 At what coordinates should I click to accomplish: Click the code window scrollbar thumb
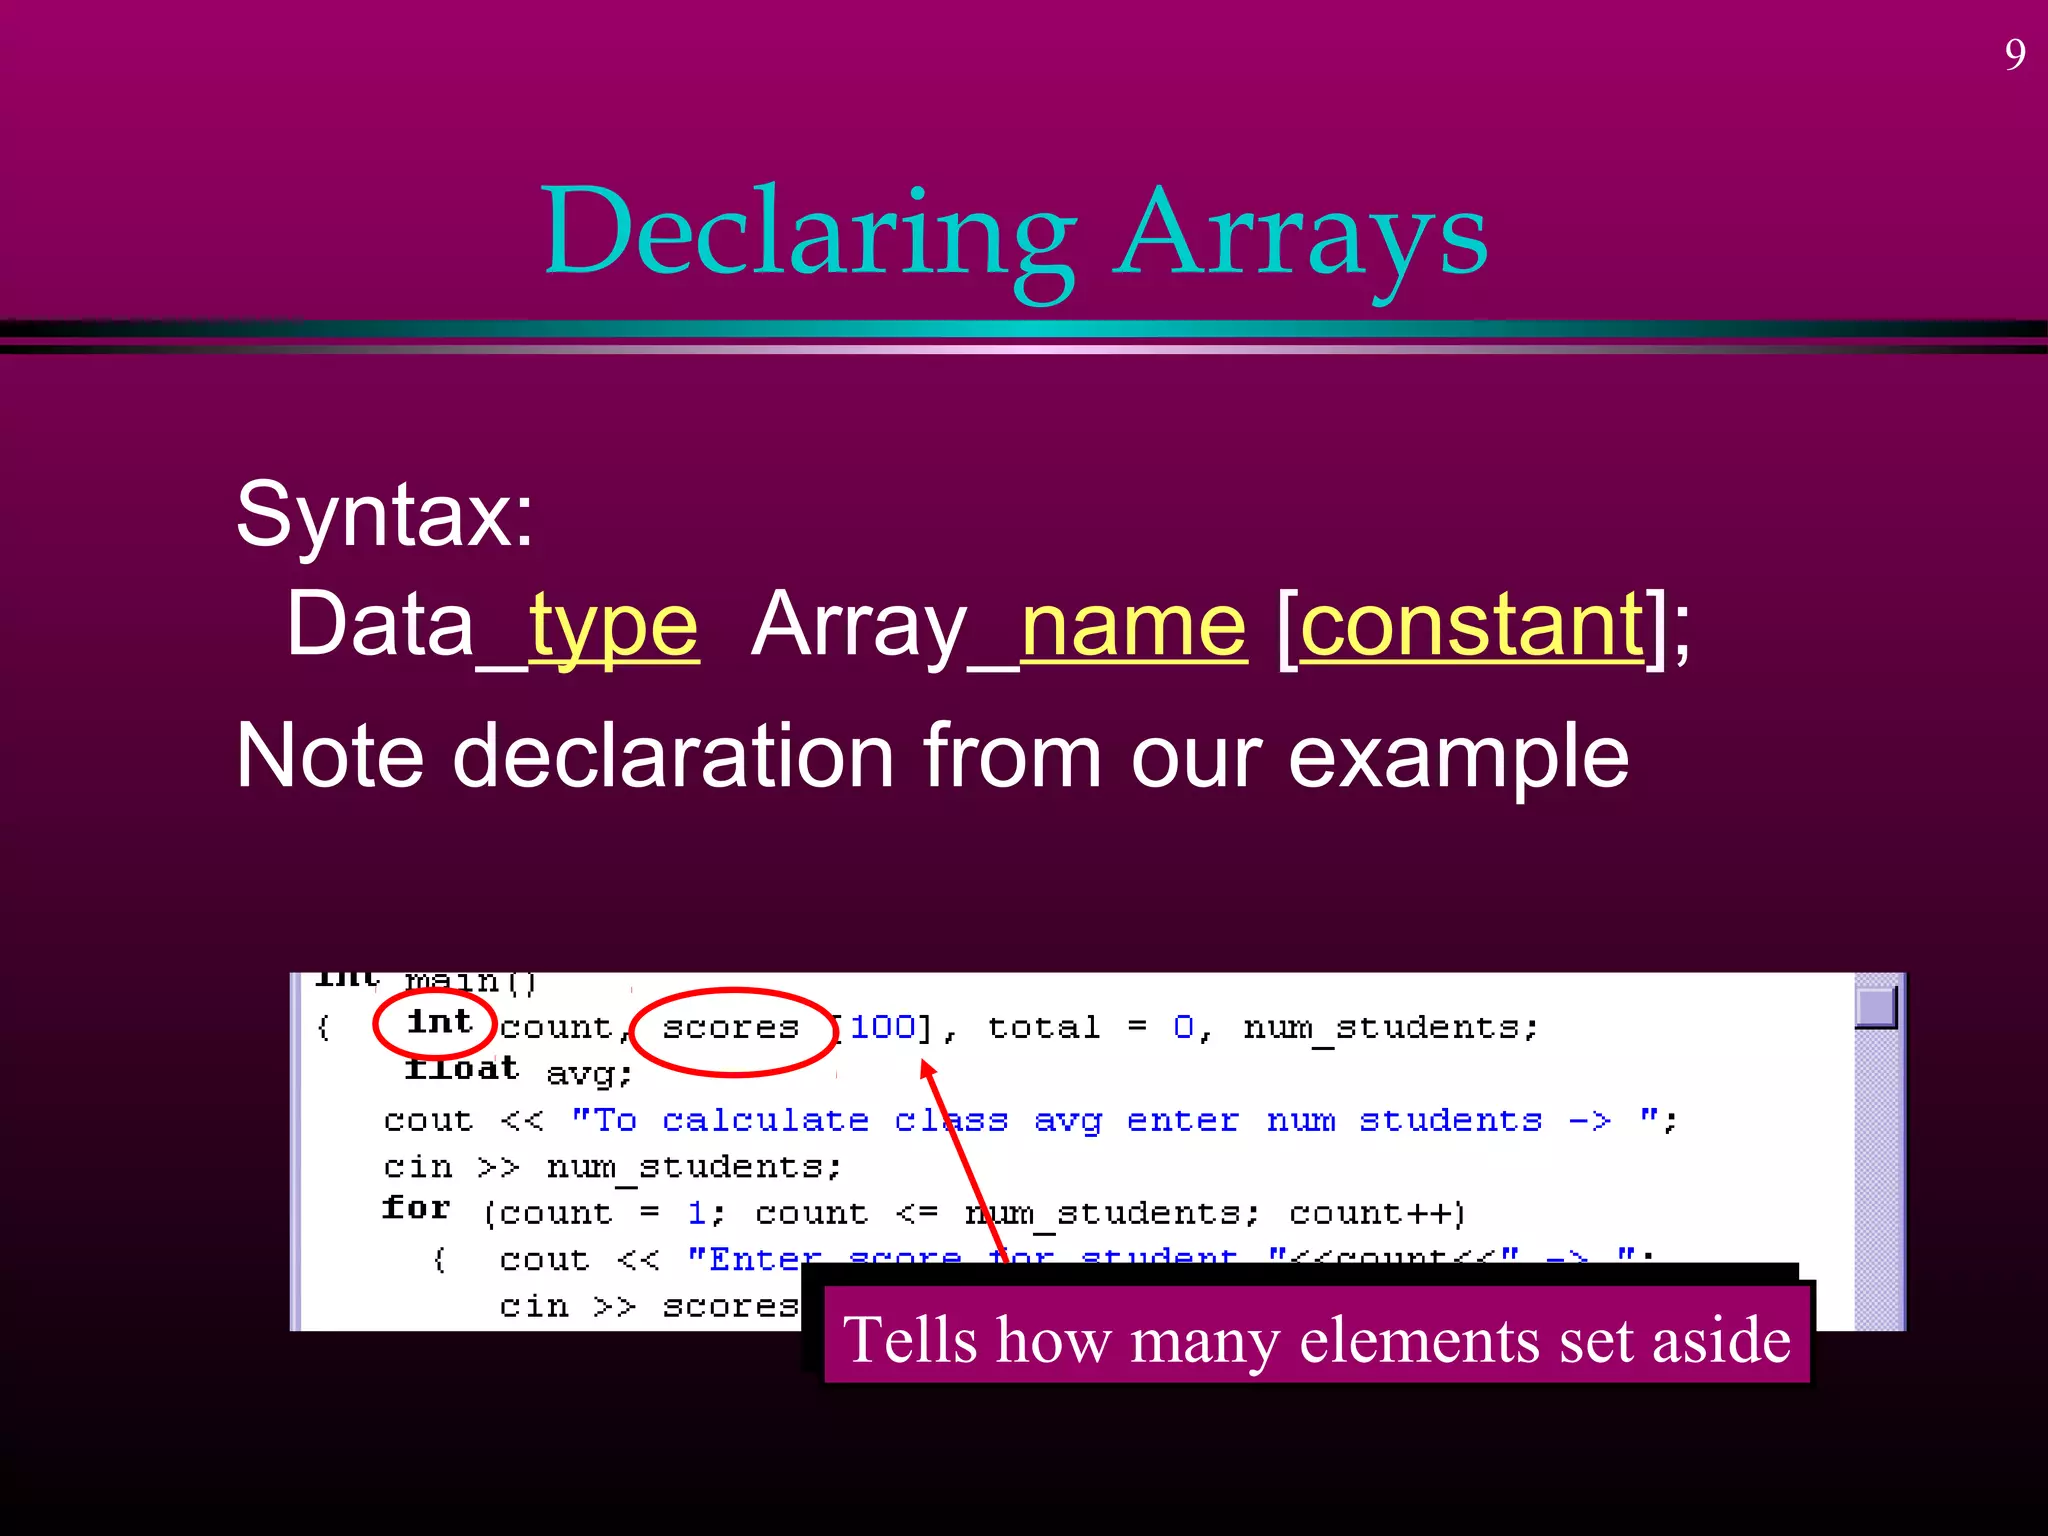pyautogui.click(x=1876, y=1007)
